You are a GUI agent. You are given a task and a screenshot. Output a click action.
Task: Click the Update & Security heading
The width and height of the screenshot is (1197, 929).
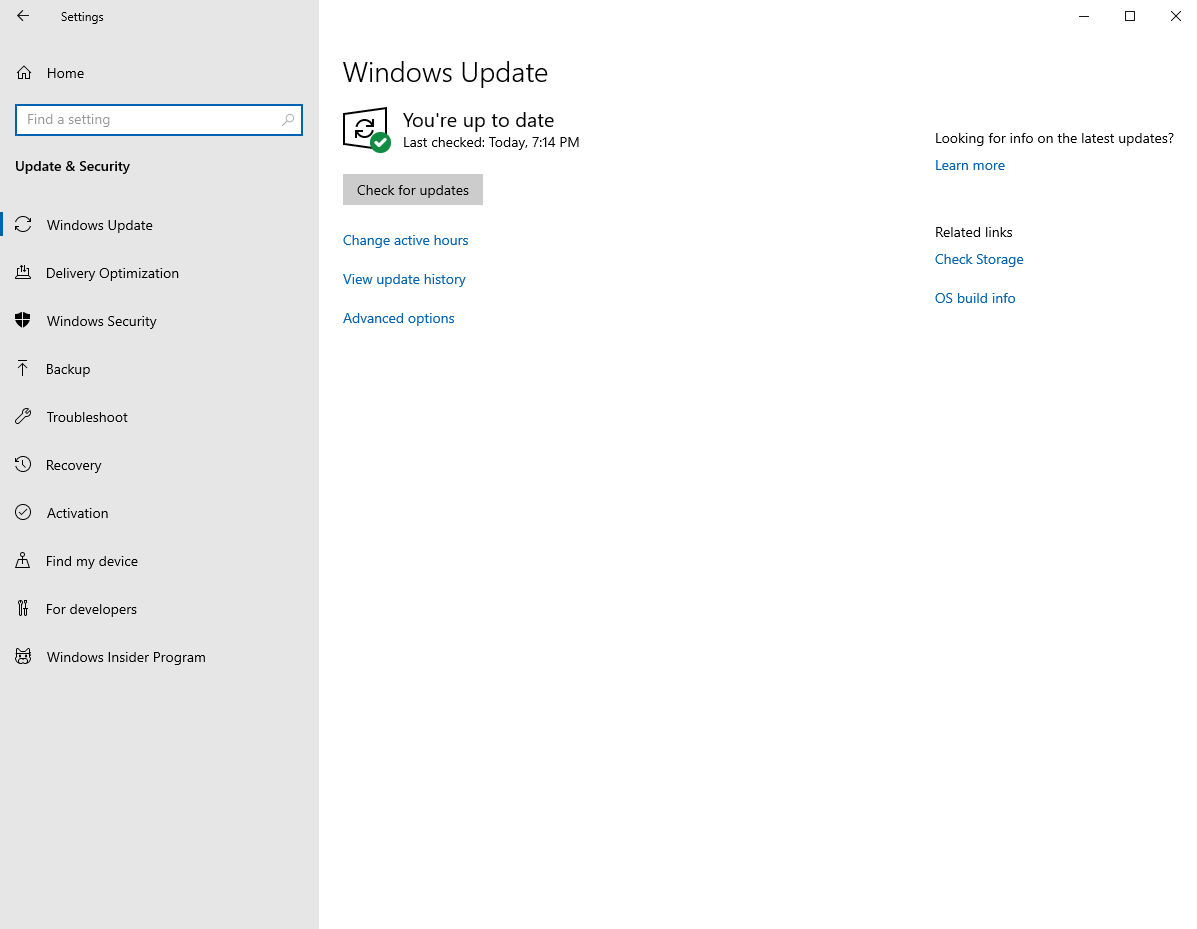pos(73,166)
